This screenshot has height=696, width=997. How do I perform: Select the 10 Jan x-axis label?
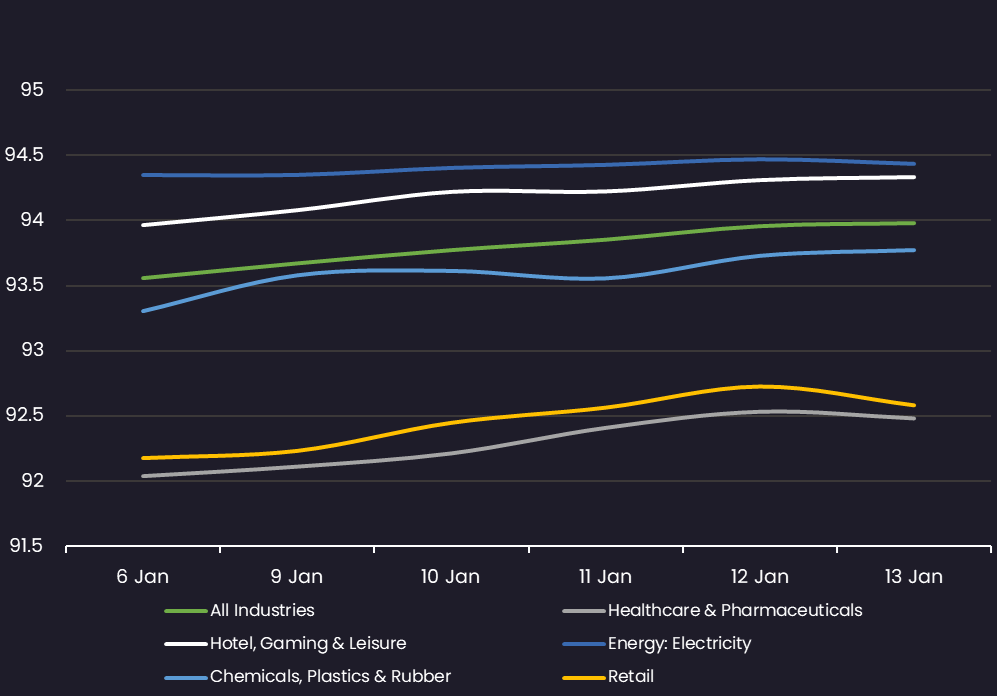pyautogui.click(x=450, y=577)
